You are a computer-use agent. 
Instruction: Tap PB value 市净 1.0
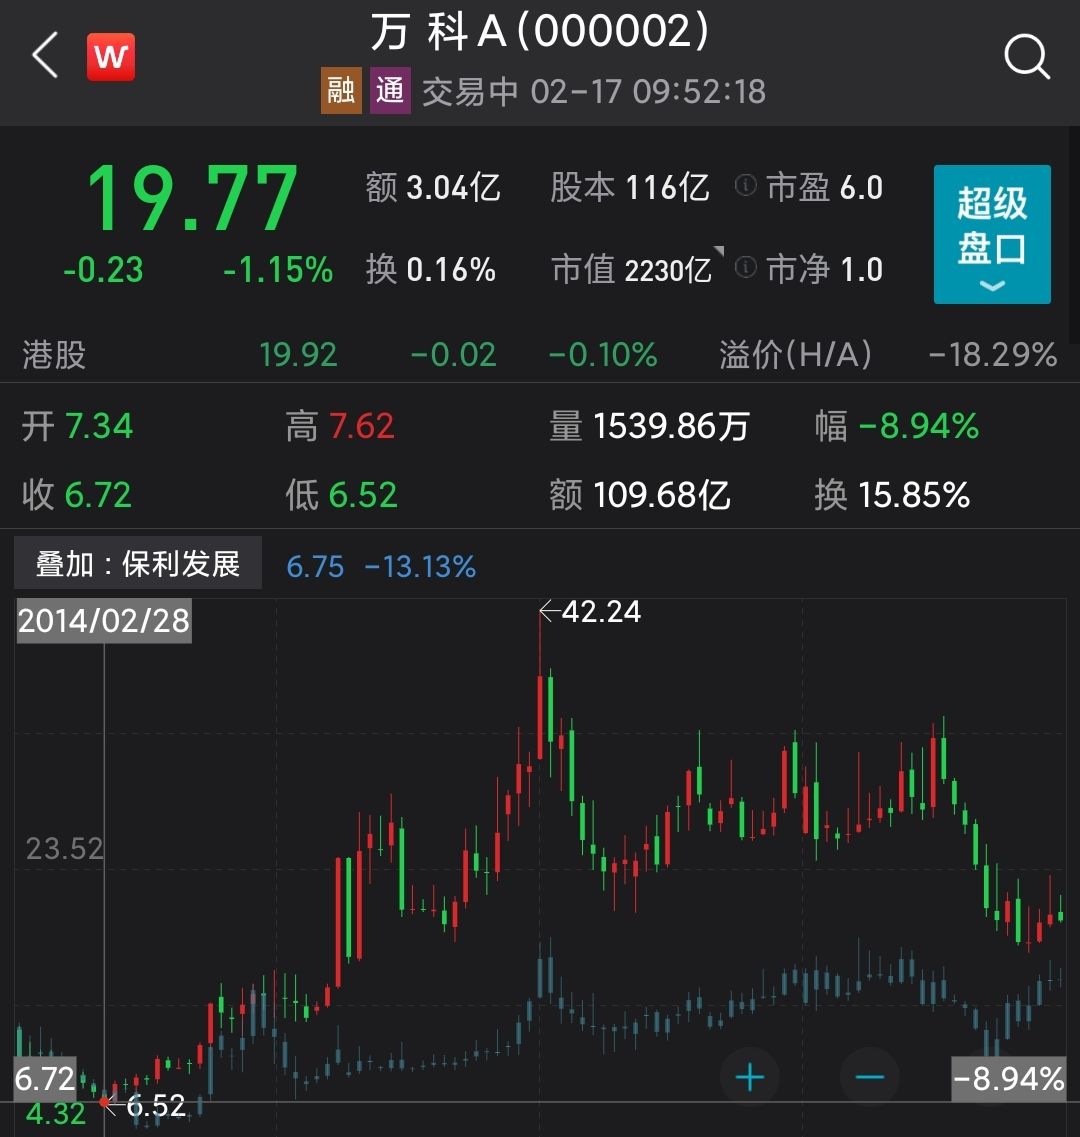tap(825, 270)
